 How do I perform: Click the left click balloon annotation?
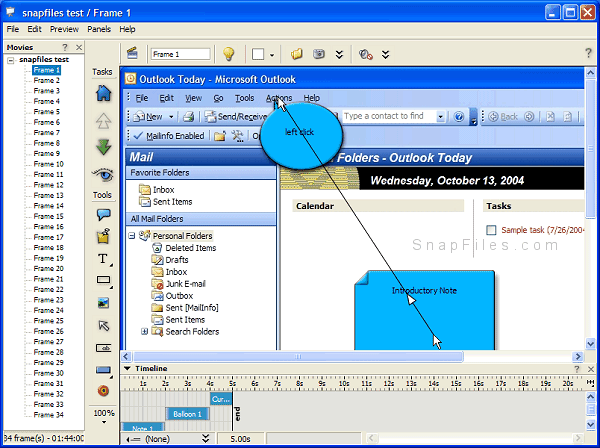[x=301, y=136]
